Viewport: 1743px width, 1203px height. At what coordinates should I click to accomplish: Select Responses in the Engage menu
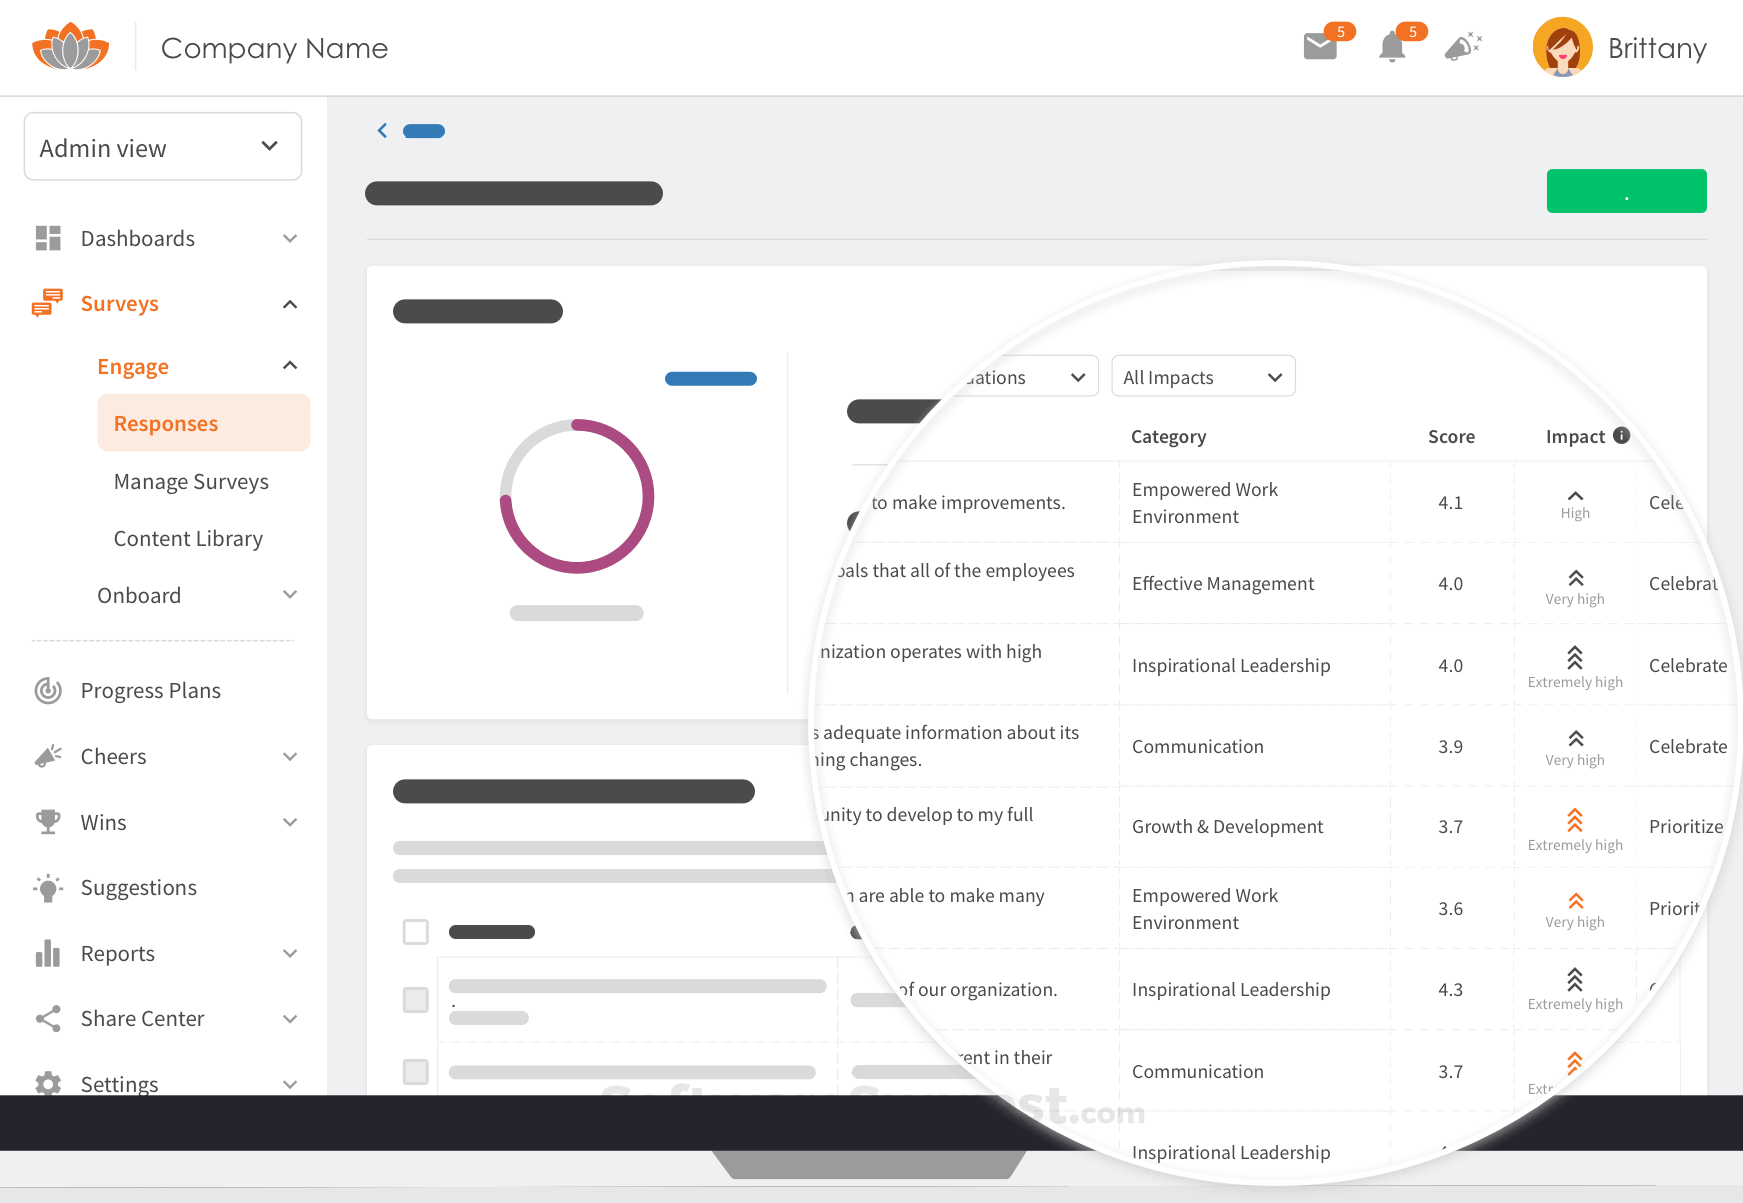click(x=165, y=423)
